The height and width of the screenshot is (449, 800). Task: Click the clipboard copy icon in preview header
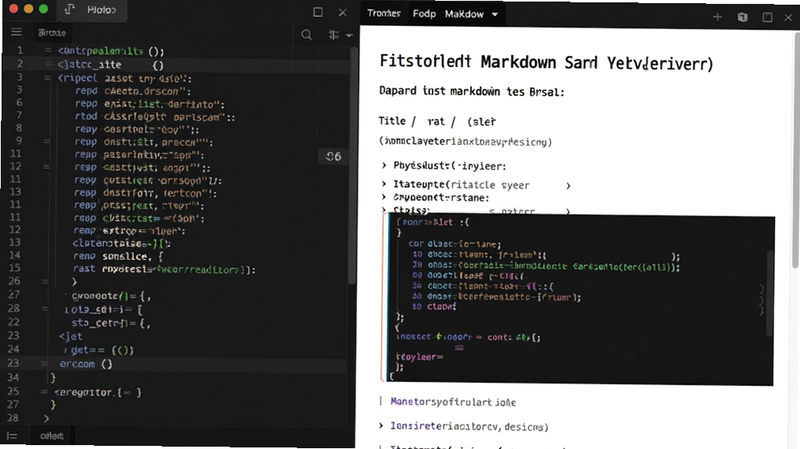click(x=742, y=17)
